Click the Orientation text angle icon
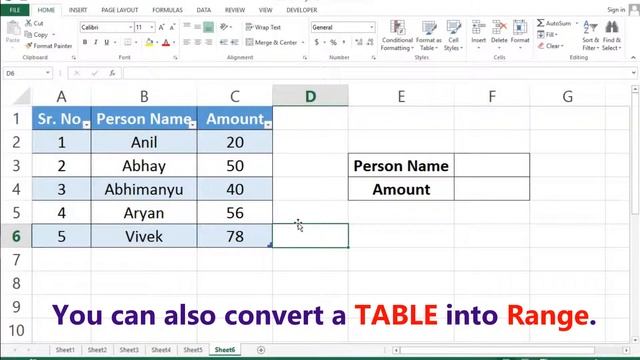640x360 pixels. 224,27
